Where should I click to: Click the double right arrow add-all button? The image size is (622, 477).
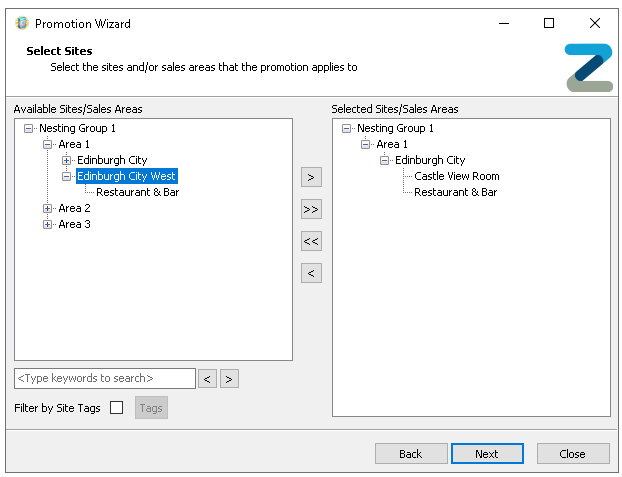311,209
